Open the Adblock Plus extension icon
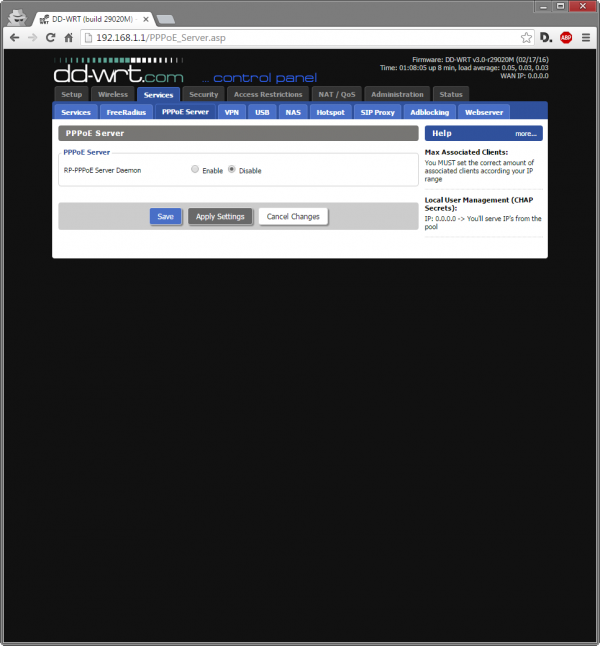600x646 pixels. [566, 38]
